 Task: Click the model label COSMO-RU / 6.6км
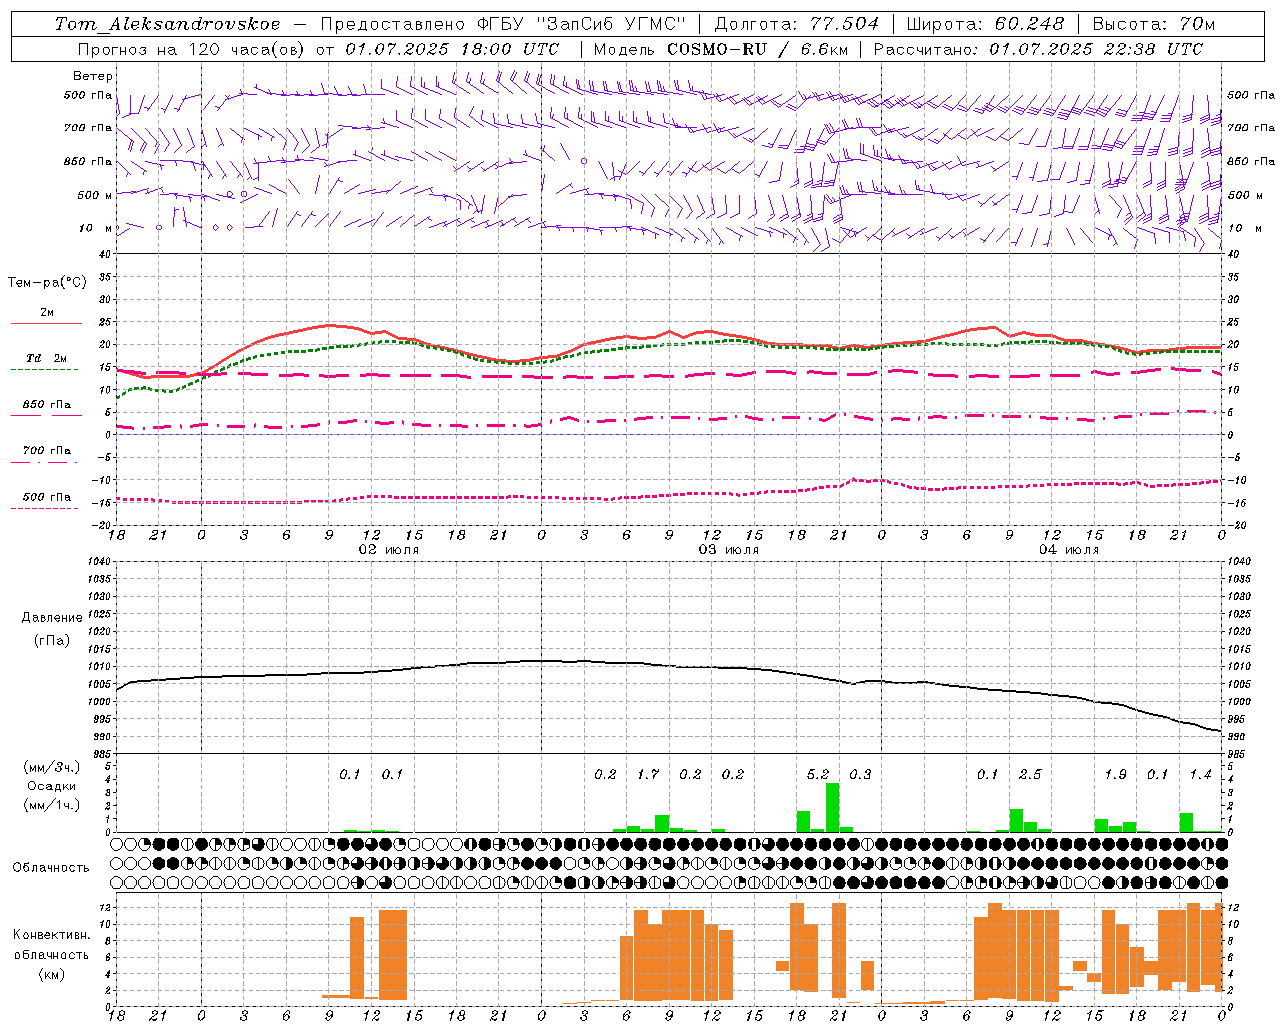757,49
